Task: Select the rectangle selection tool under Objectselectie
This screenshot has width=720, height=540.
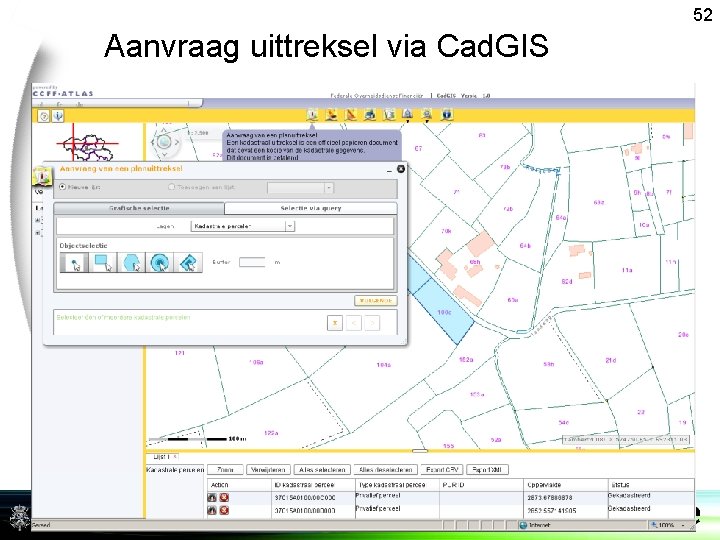Action: click(x=103, y=263)
